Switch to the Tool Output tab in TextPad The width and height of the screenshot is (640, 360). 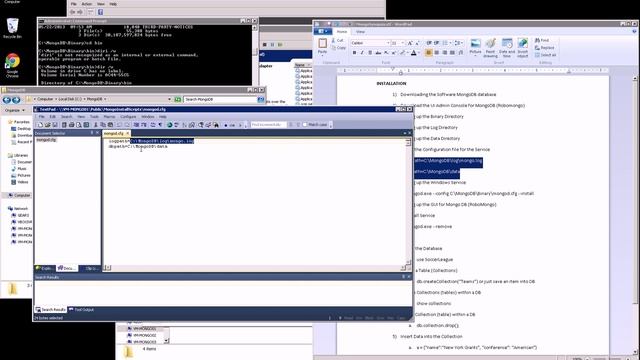tap(82, 310)
